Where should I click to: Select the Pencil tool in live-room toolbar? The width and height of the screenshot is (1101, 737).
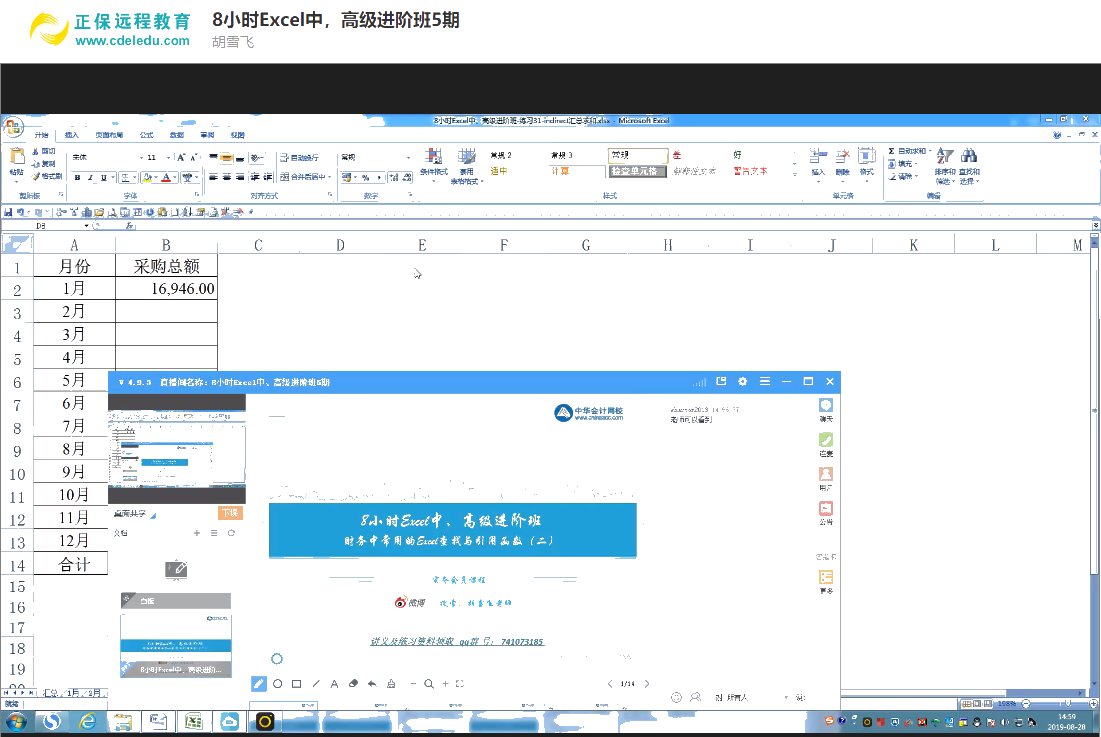point(258,684)
